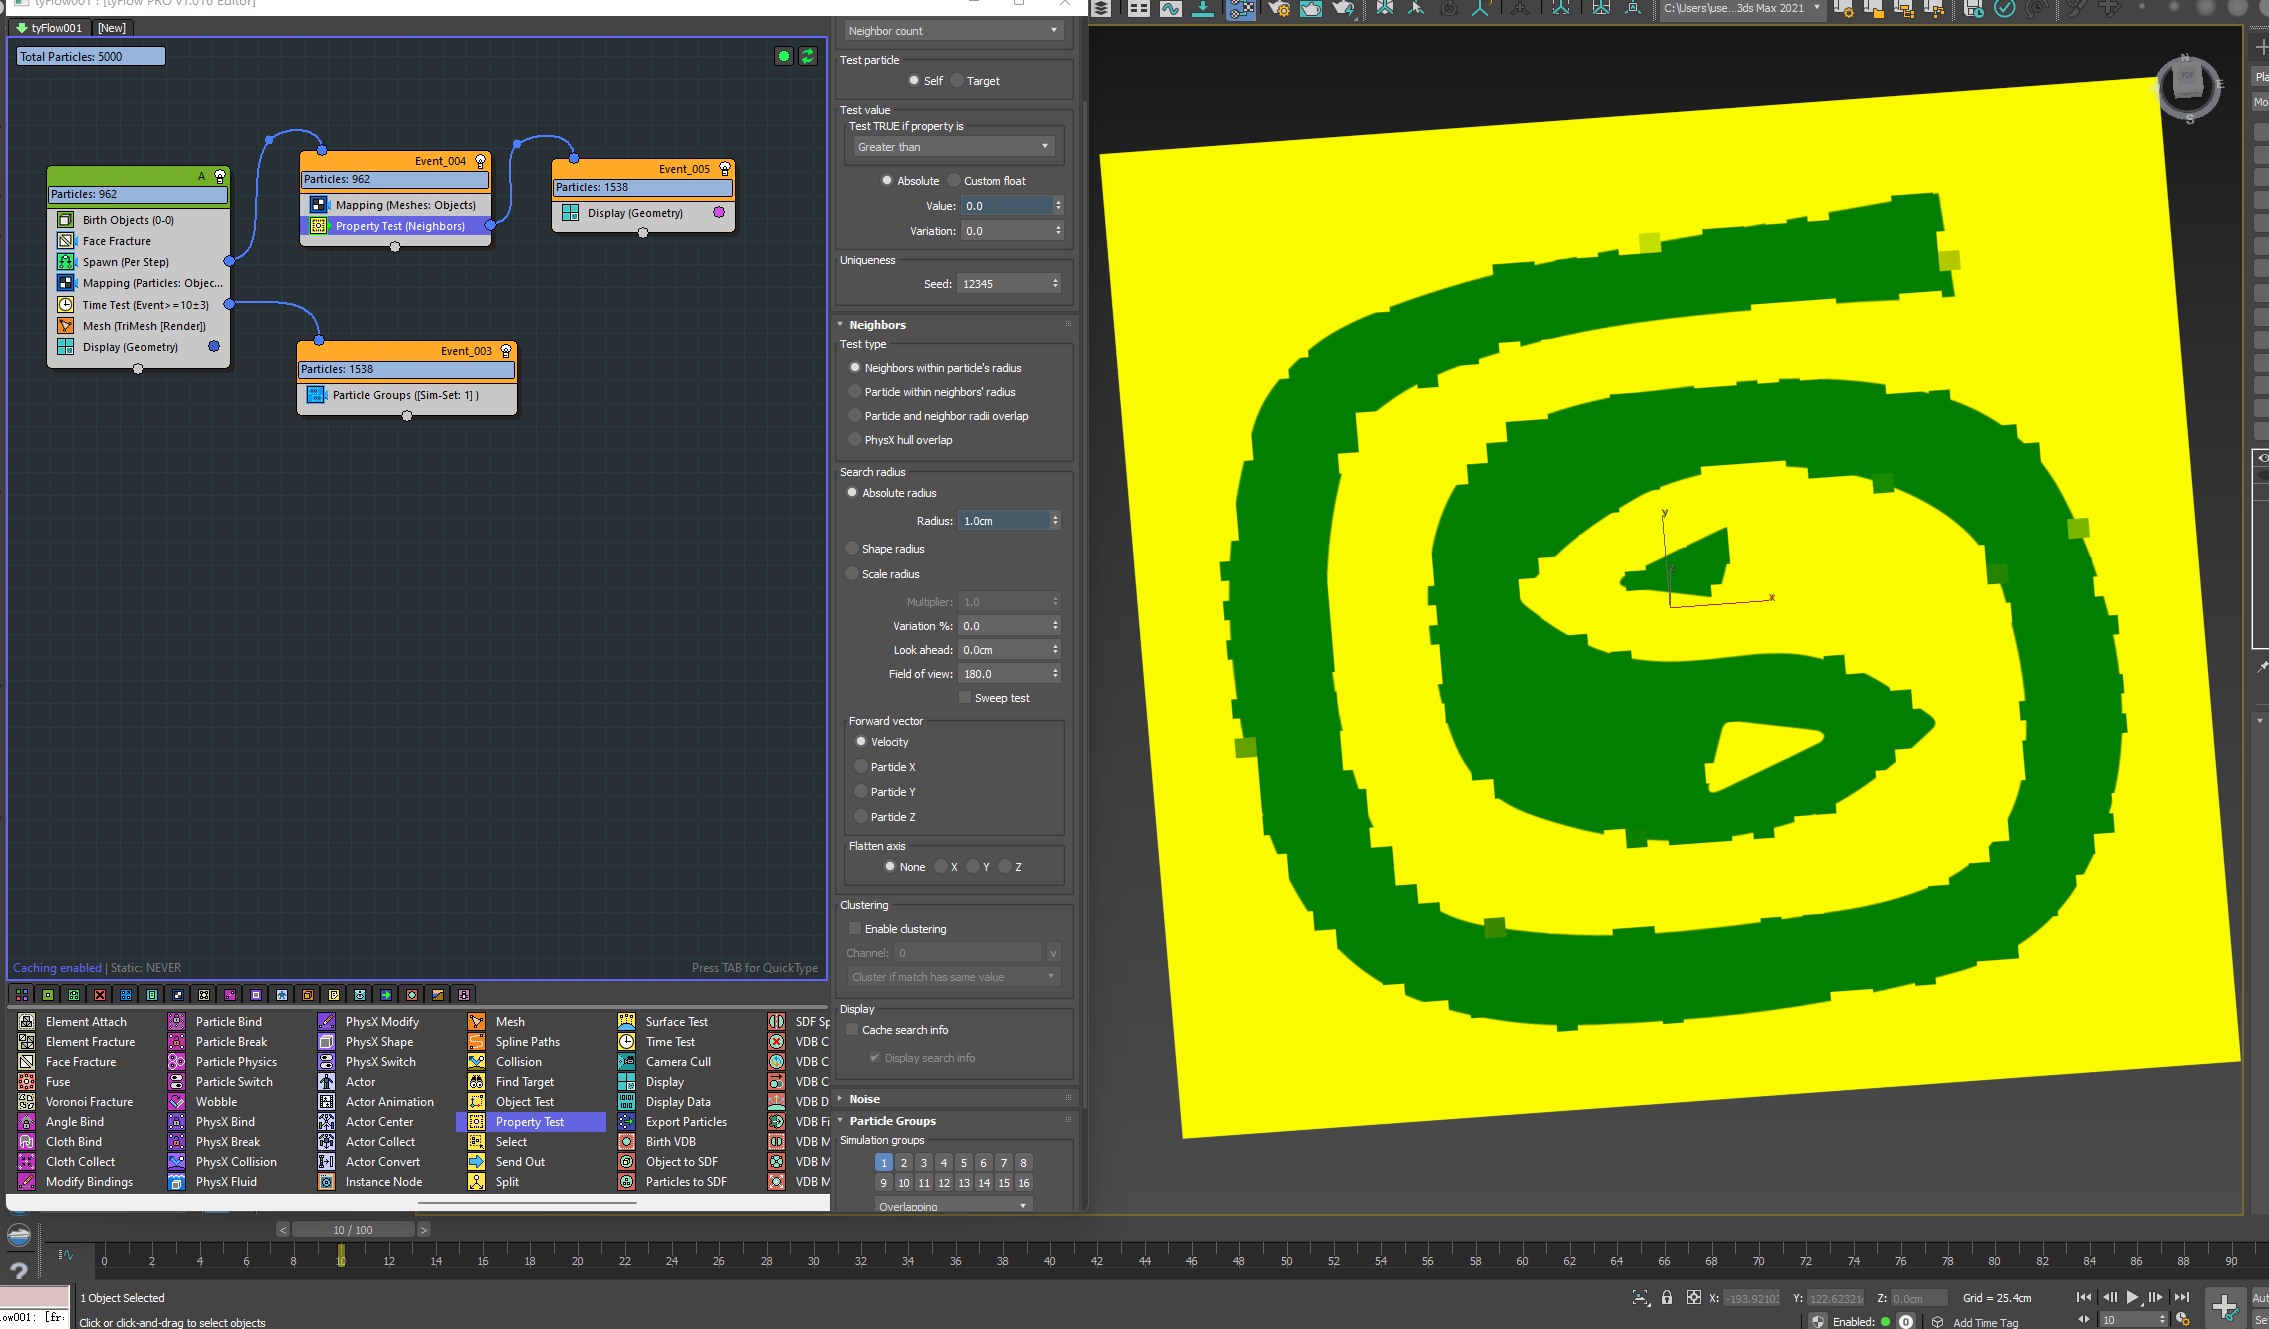Viewport: 2269px width, 1329px height.
Task: Choose Shape radius search option
Action: coord(852,548)
